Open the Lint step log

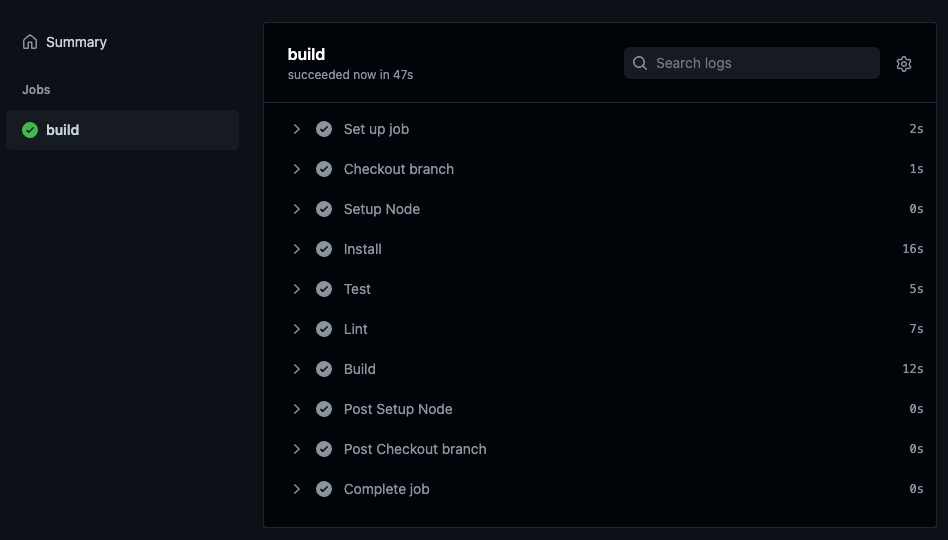(x=356, y=329)
